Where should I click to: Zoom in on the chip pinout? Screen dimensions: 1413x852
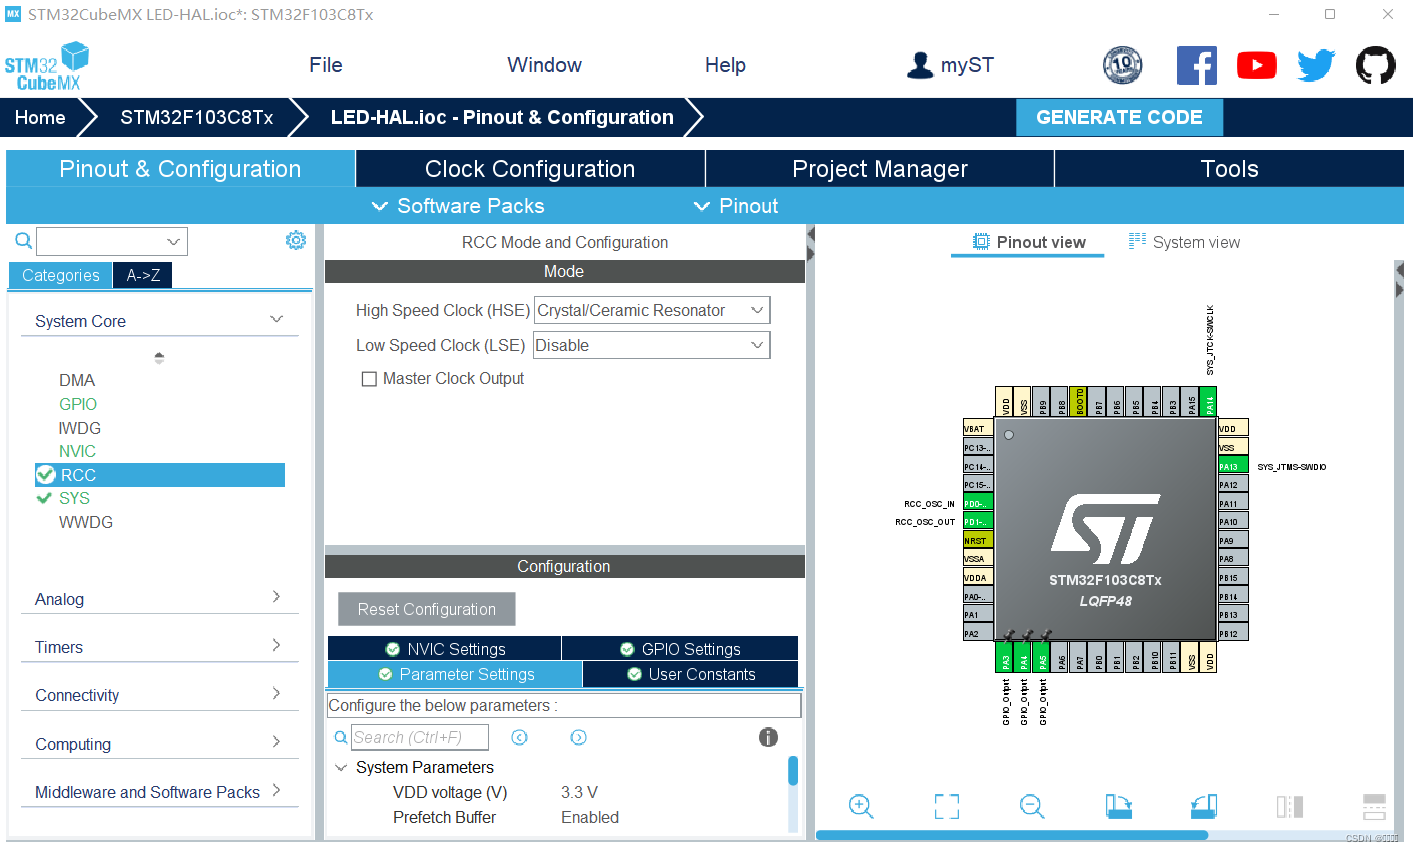tap(861, 806)
